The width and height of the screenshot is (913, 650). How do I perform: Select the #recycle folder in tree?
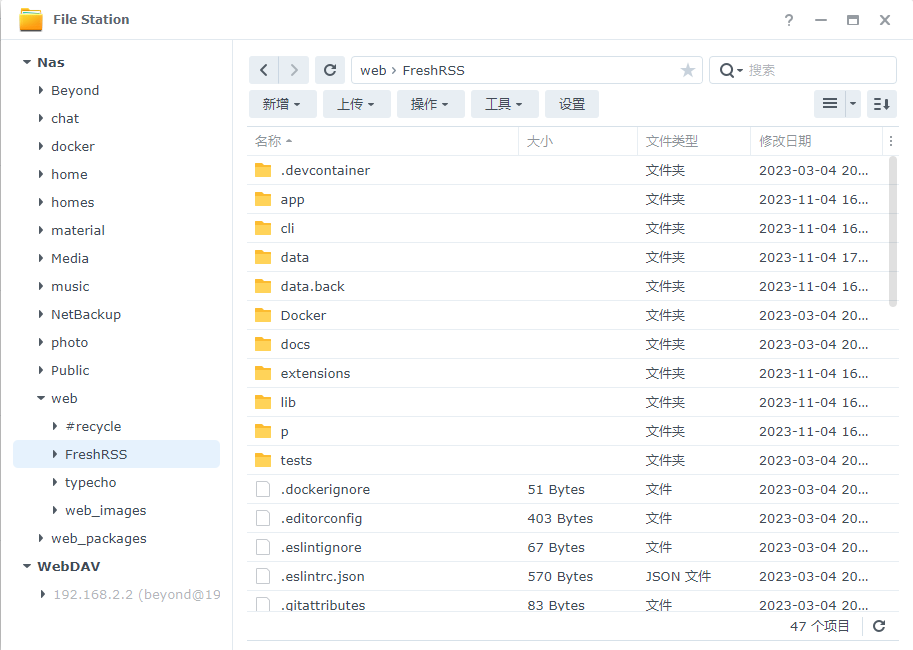coord(93,426)
